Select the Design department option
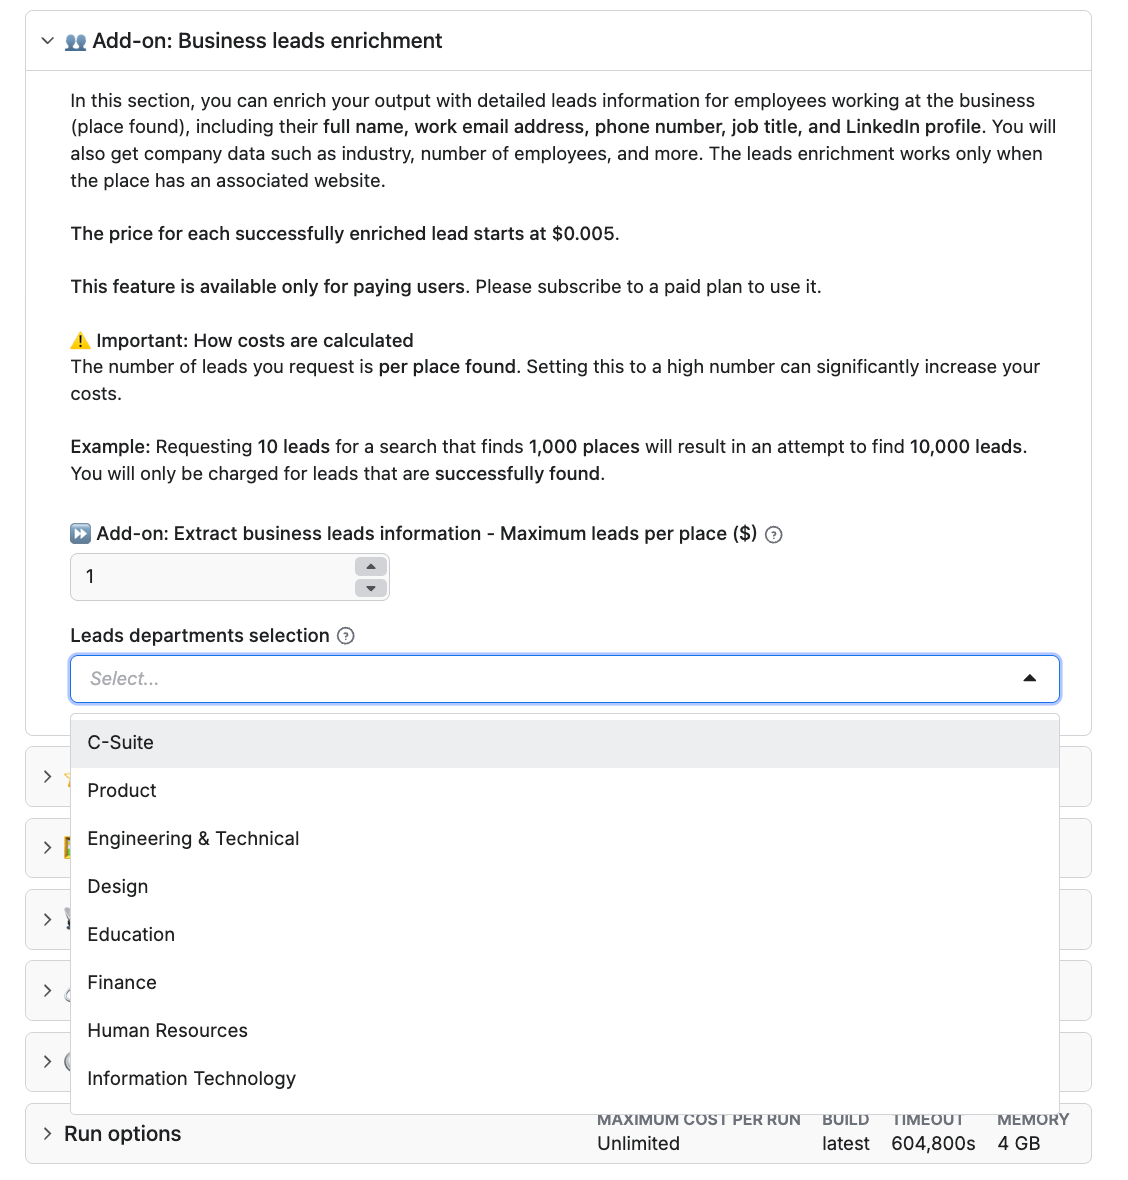The image size is (1128, 1180). 117,886
